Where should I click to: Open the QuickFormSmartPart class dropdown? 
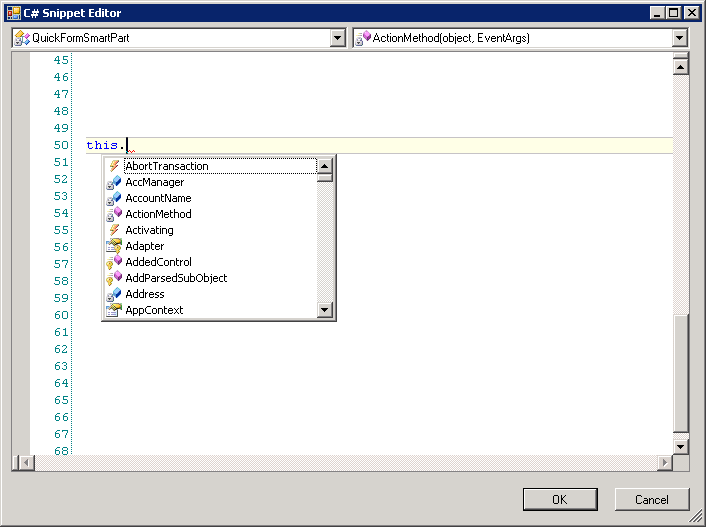pos(337,38)
